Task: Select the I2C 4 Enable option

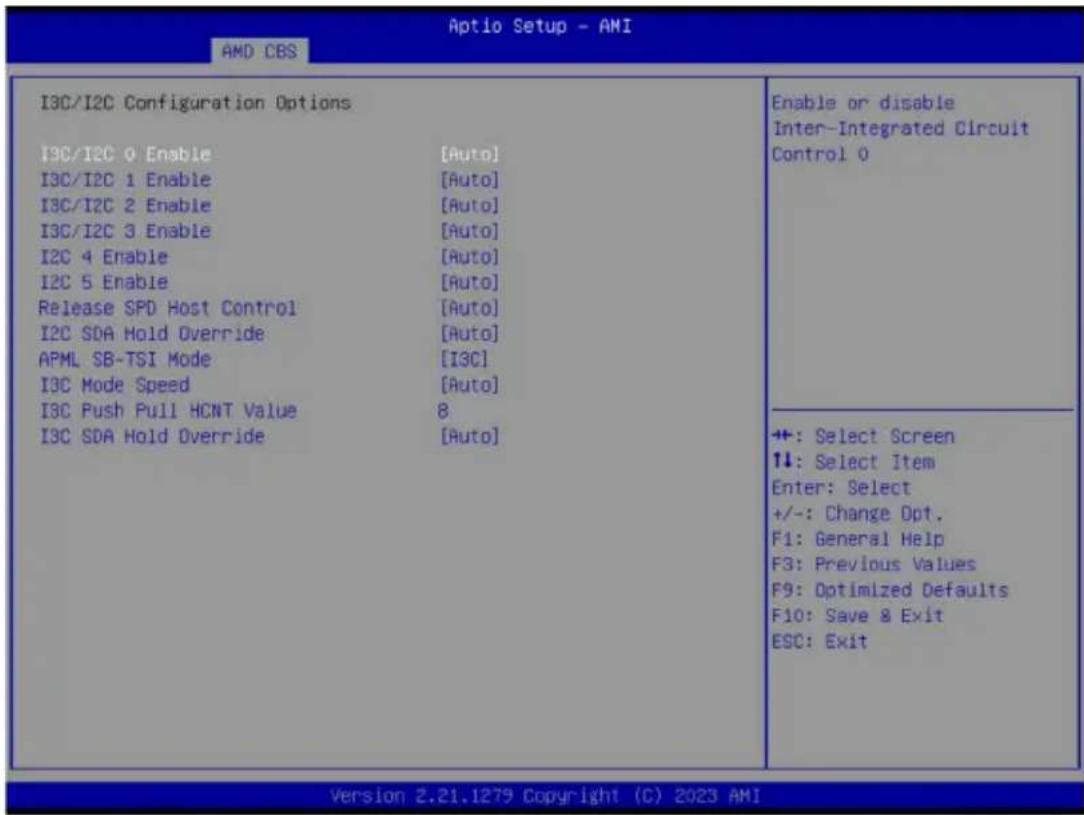Action: point(104,256)
